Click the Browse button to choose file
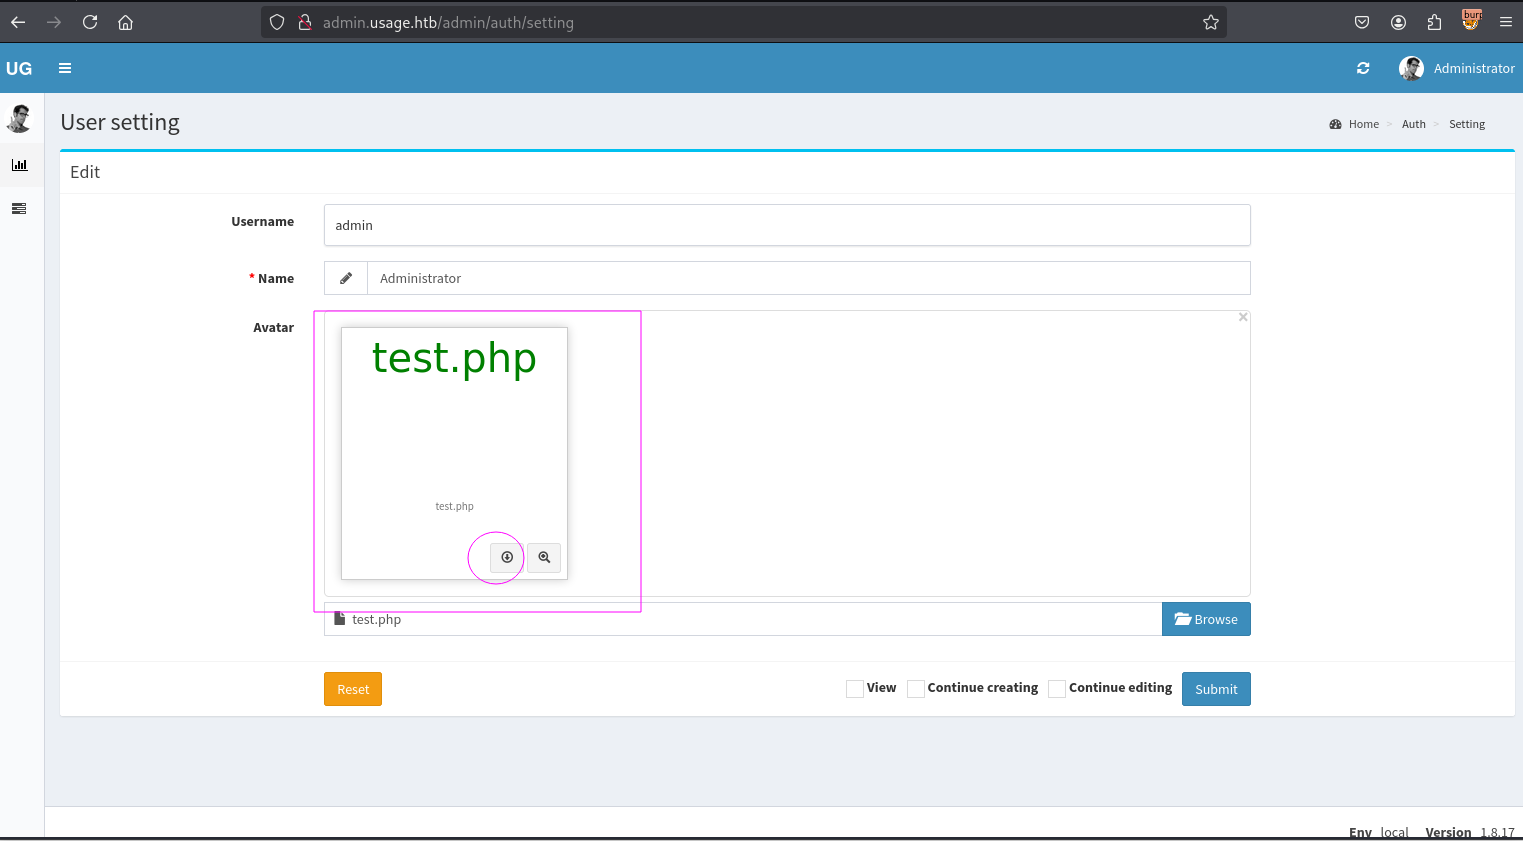Image resolution: width=1523 pixels, height=841 pixels. click(1206, 619)
